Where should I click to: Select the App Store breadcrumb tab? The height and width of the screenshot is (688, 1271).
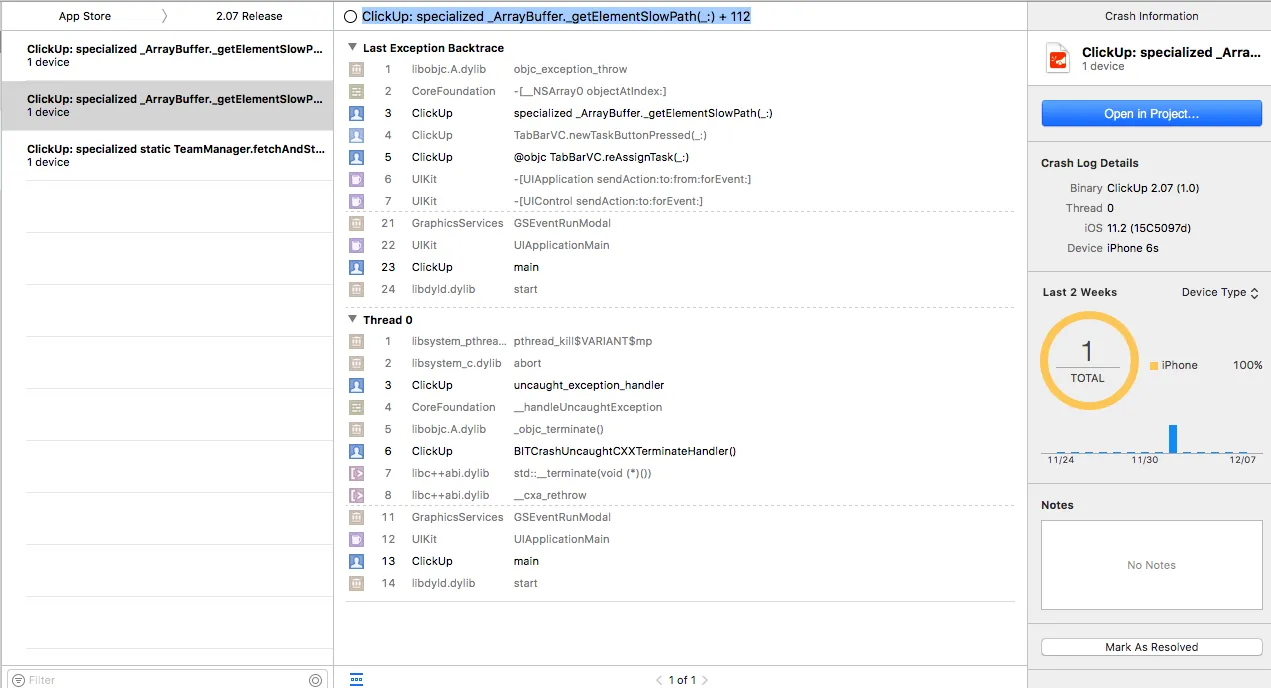84,16
